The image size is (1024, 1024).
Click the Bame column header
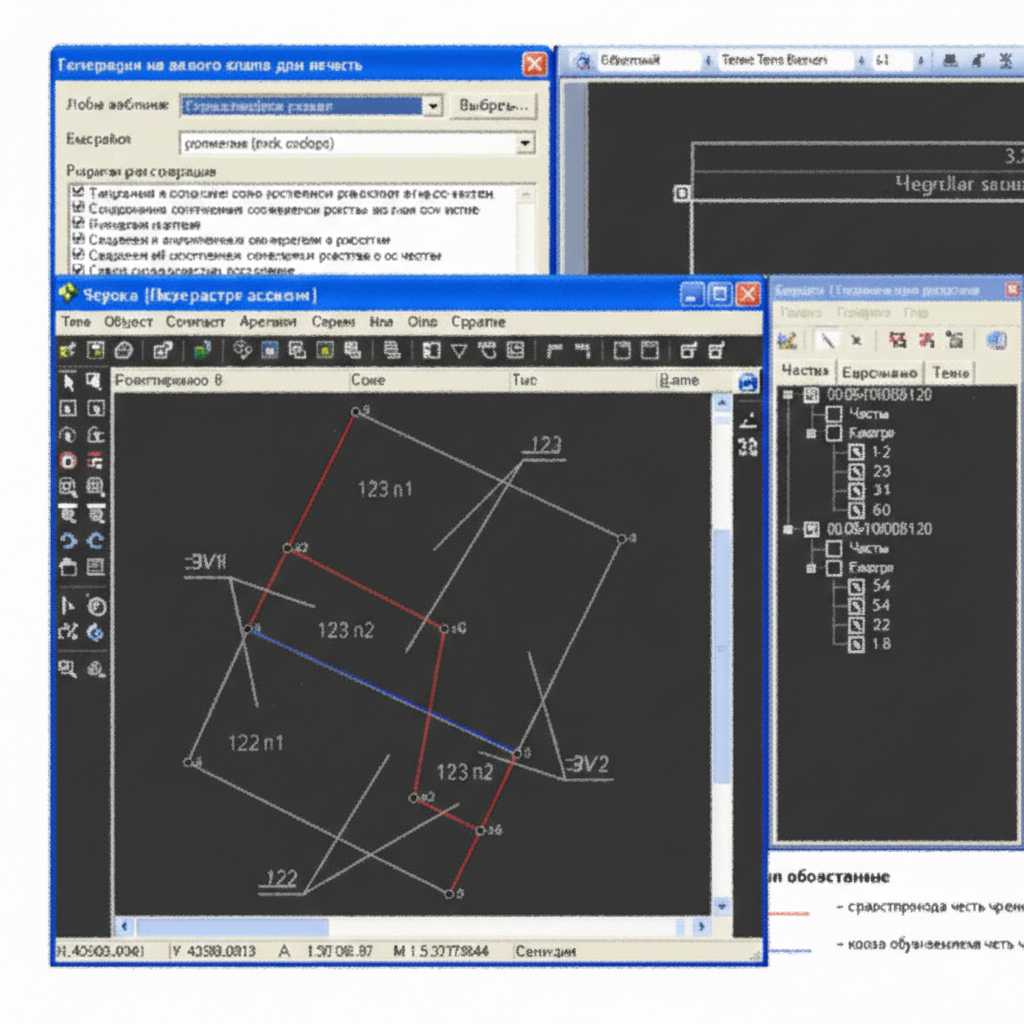680,381
